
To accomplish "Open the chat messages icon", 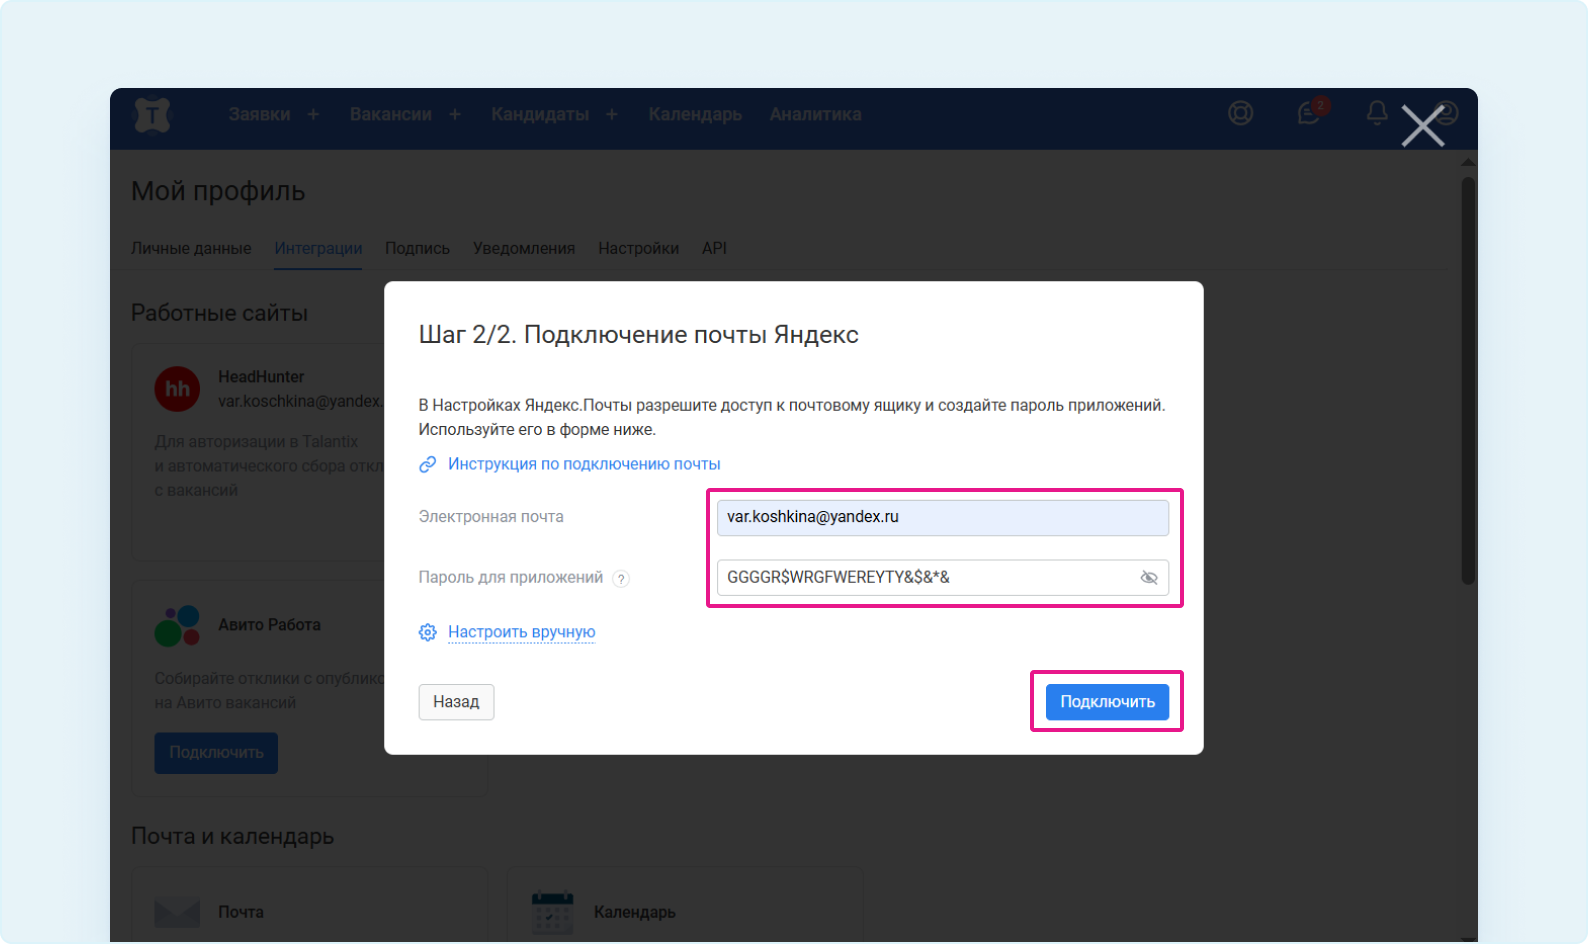I will (x=1309, y=114).
